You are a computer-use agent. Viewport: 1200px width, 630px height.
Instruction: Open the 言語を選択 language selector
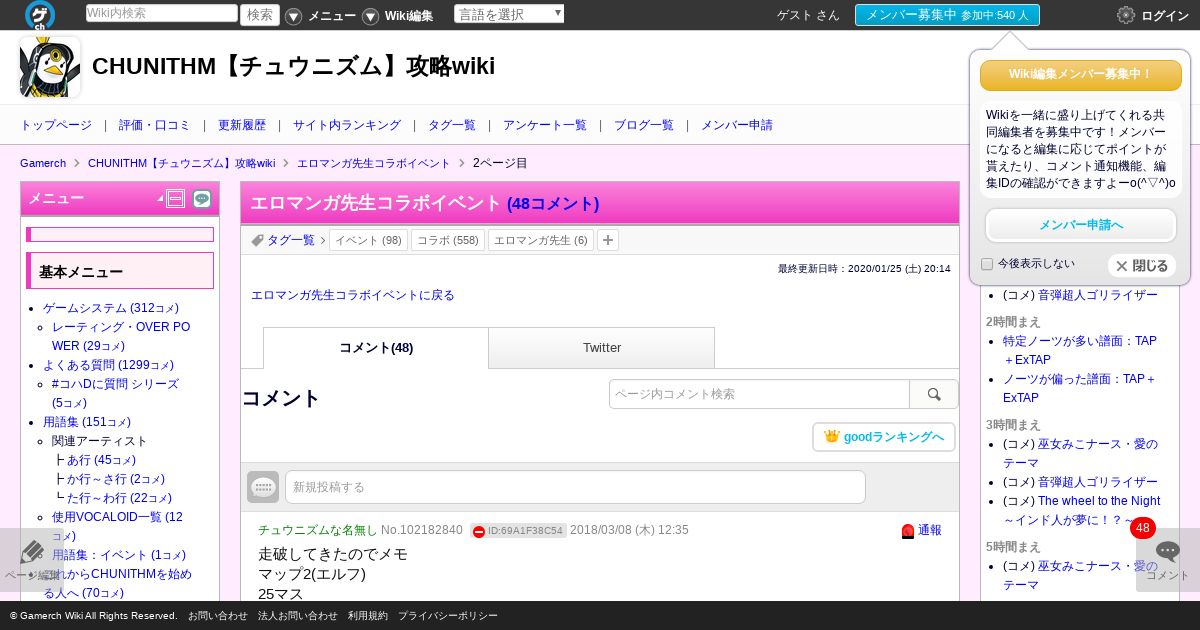509,14
